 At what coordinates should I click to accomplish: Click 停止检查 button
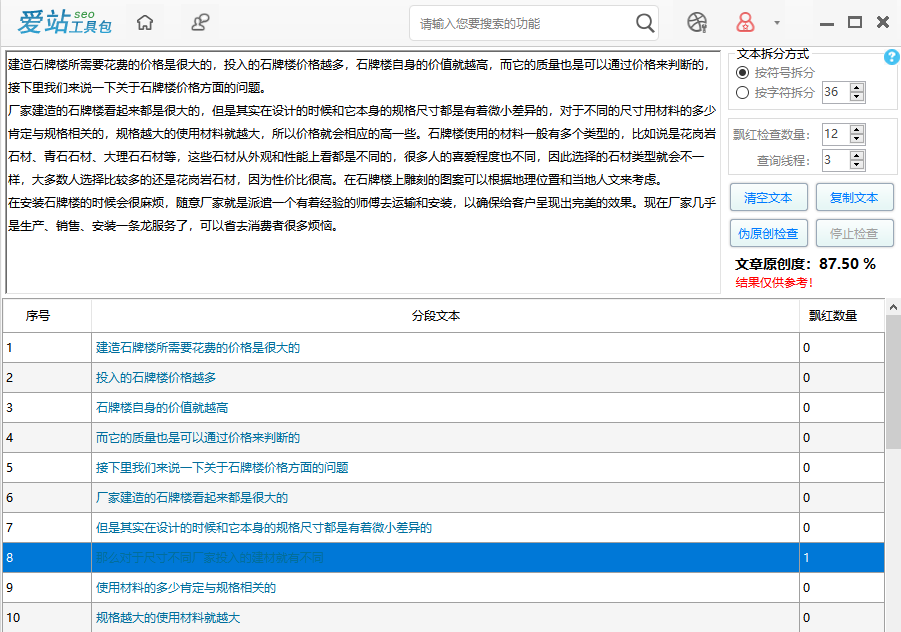tap(854, 233)
